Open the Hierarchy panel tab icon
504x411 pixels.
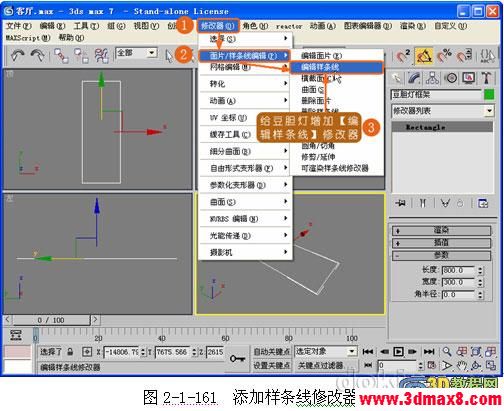(432, 78)
